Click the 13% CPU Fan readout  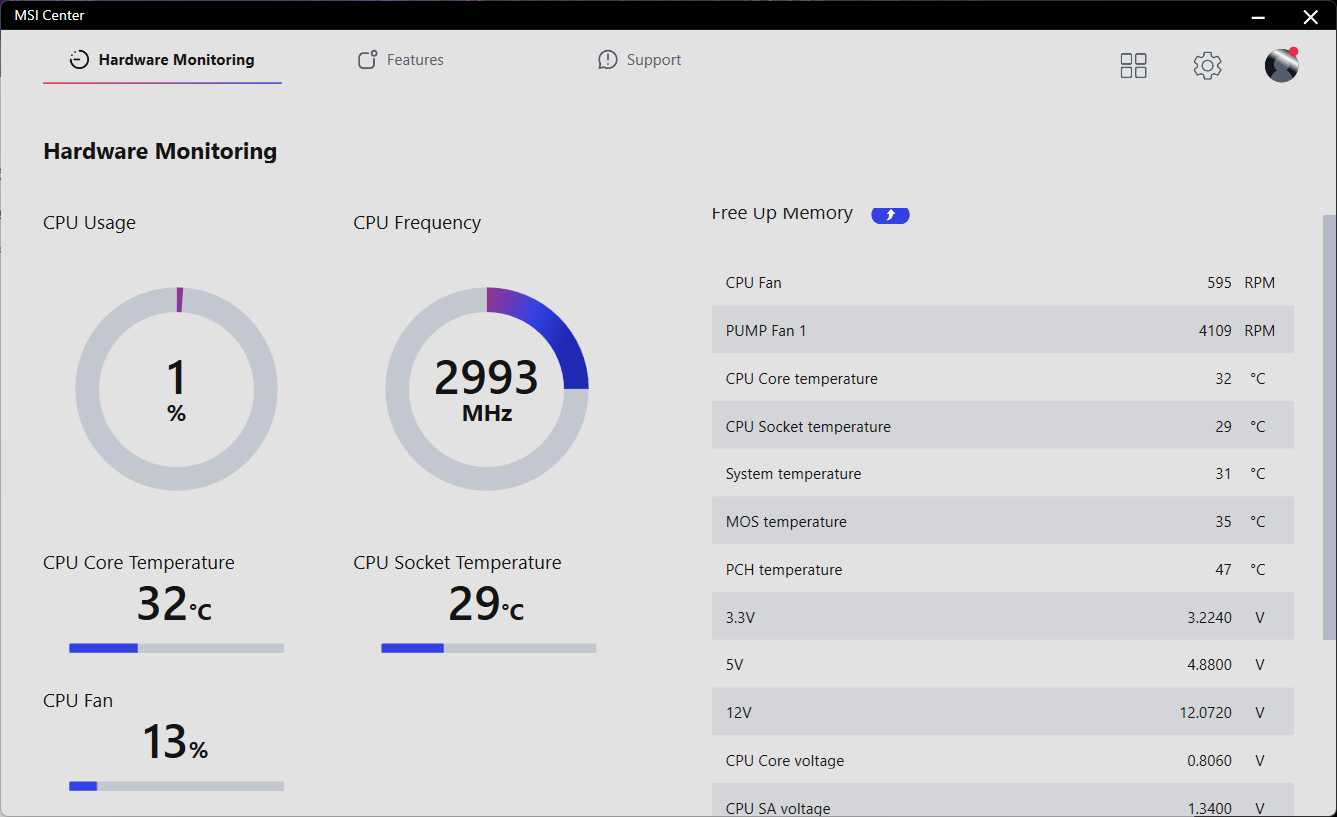175,742
